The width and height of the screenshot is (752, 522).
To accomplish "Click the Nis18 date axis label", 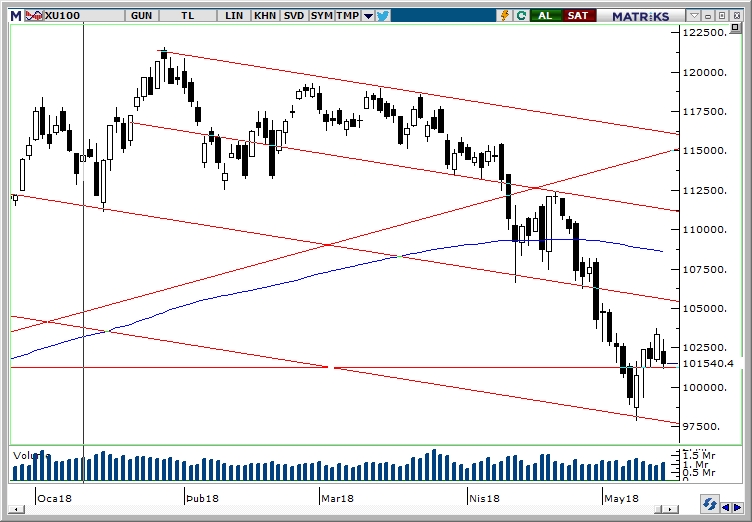I will 484,498.
